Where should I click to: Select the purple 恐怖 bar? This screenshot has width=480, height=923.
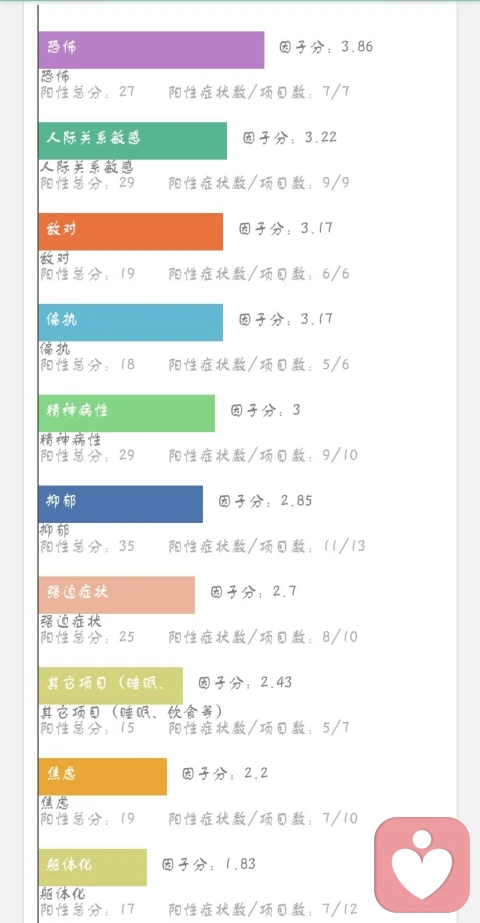pos(151,50)
